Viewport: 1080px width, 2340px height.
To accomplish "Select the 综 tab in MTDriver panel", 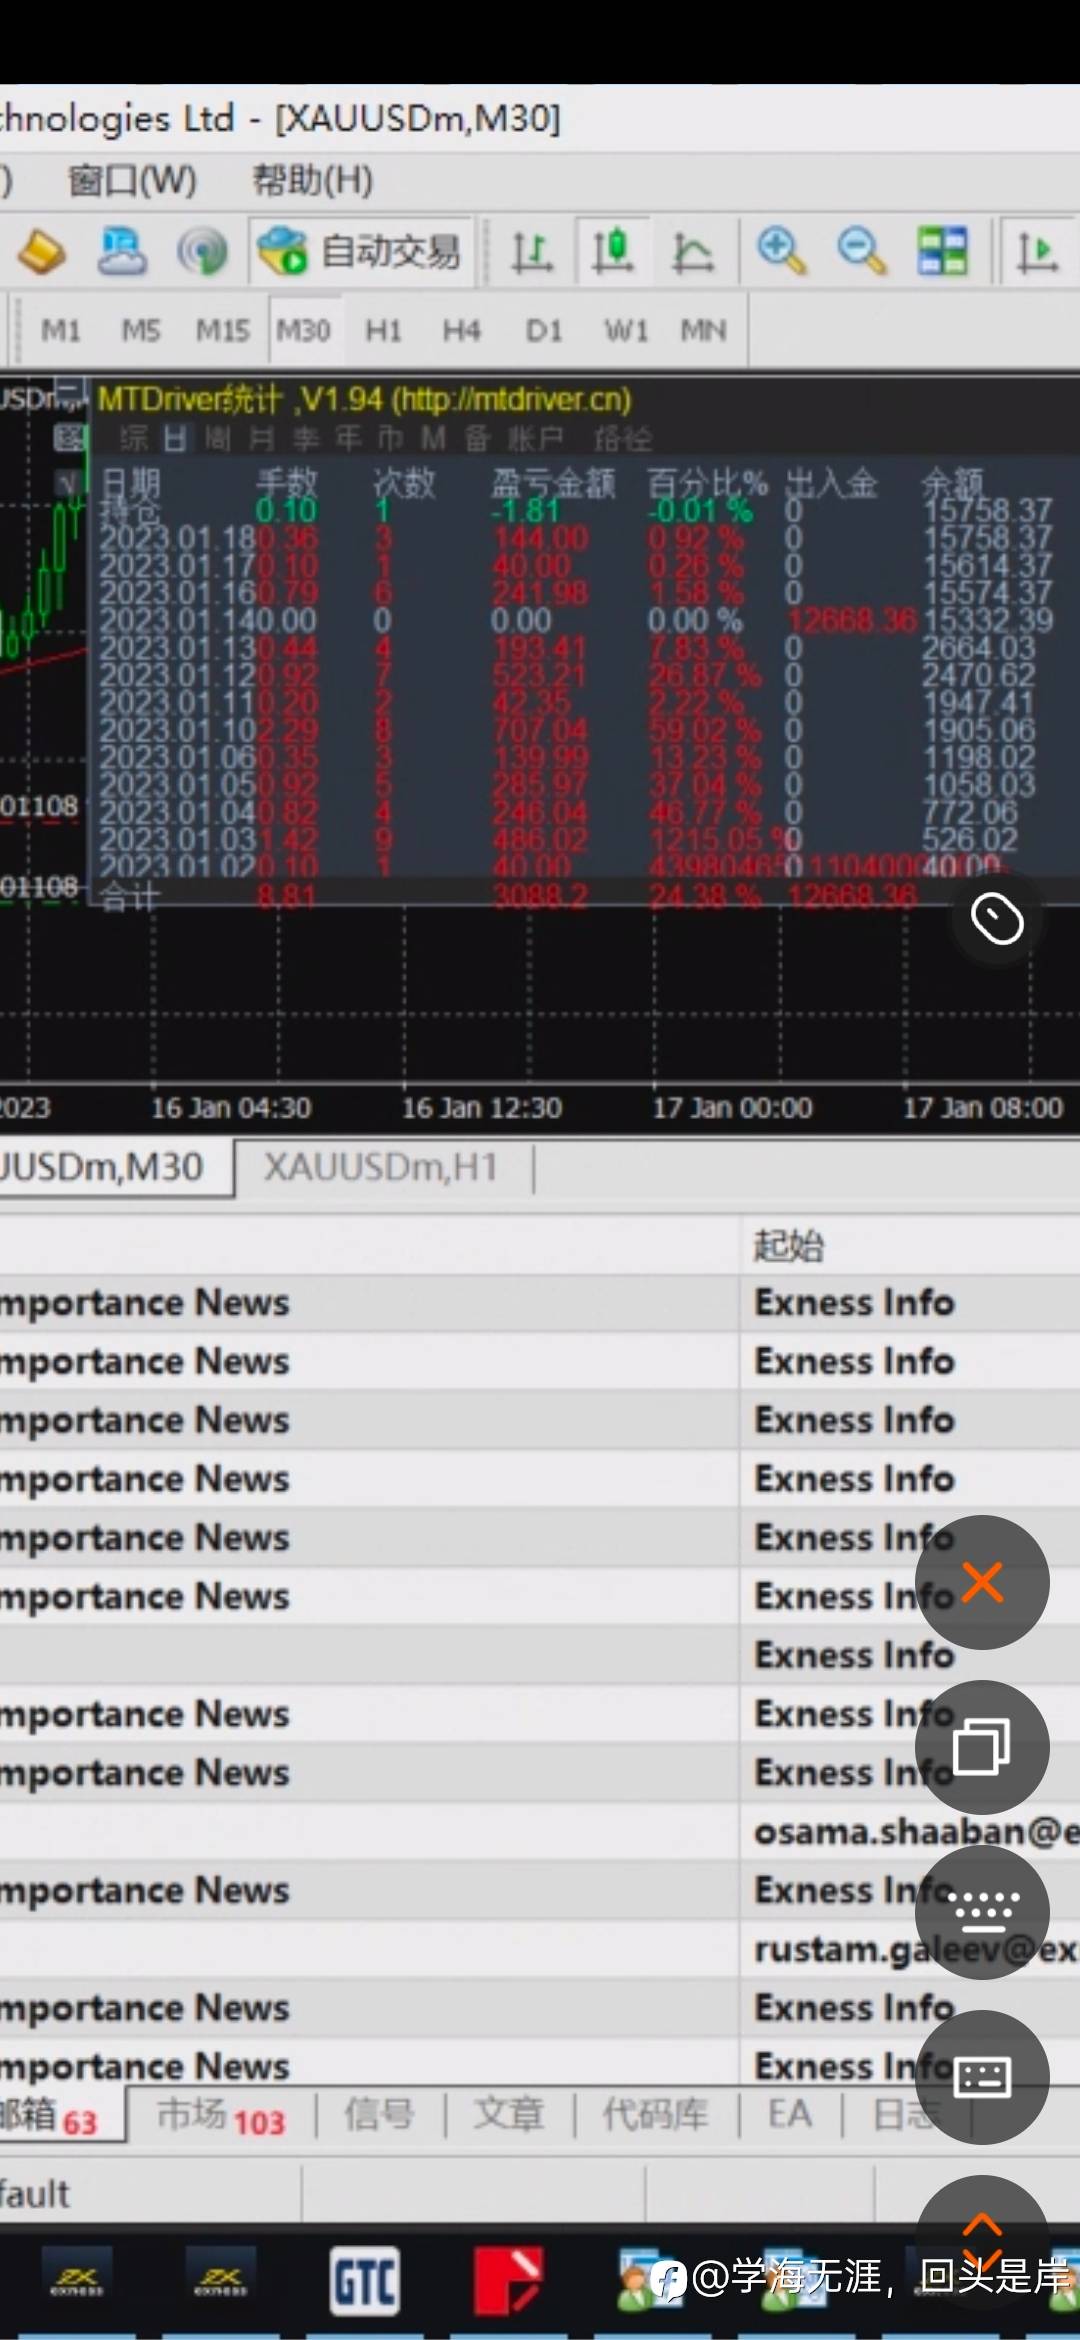I will 134,439.
